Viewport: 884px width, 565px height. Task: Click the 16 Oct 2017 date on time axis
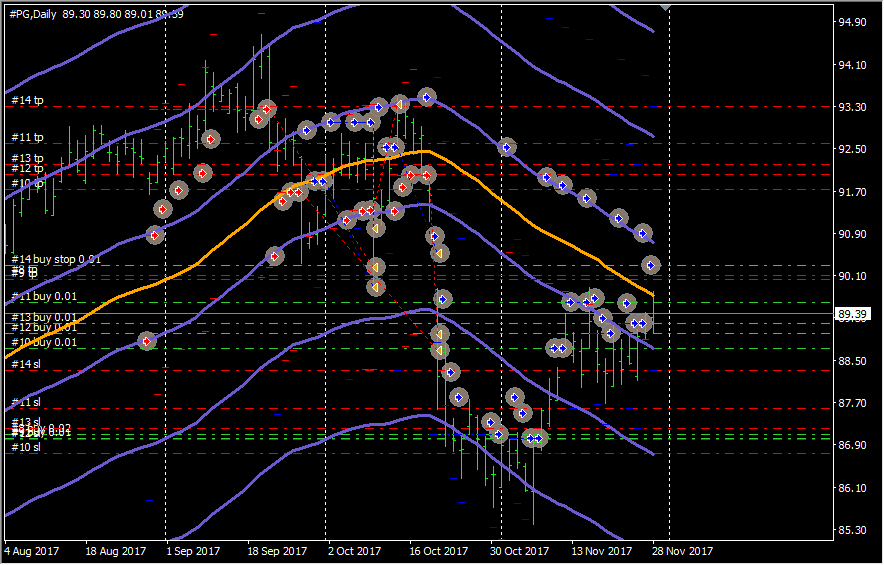(x=439, y=551)
